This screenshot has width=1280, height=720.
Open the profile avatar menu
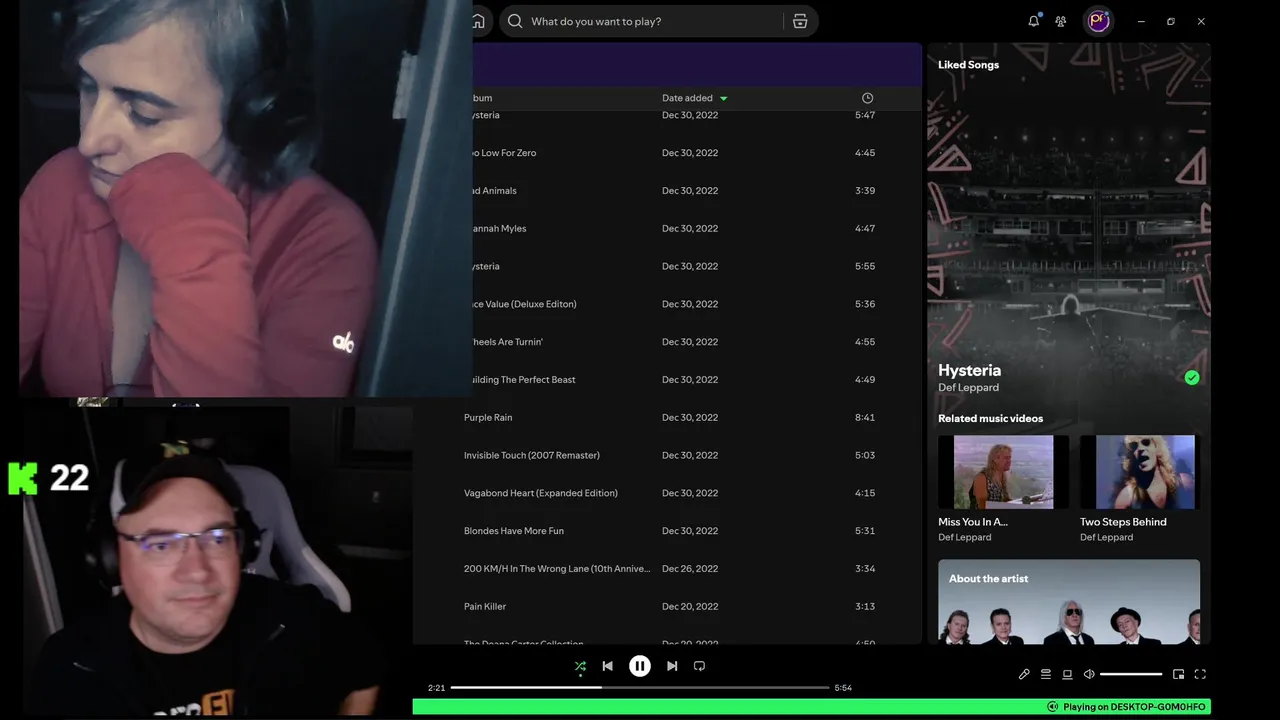(1099, 21)
